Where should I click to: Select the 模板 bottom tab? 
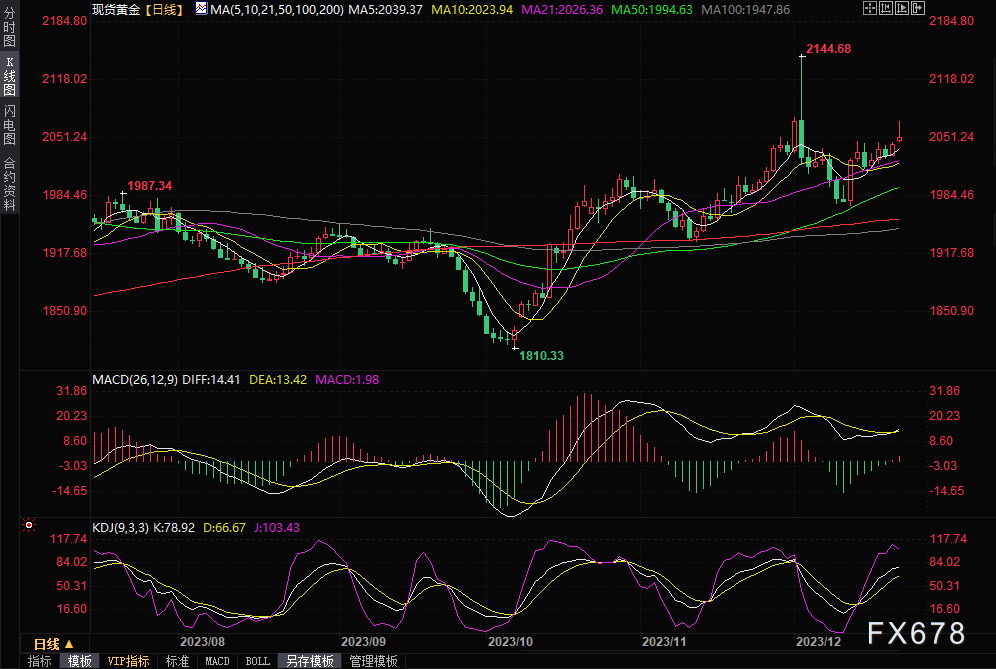[80, 661]
